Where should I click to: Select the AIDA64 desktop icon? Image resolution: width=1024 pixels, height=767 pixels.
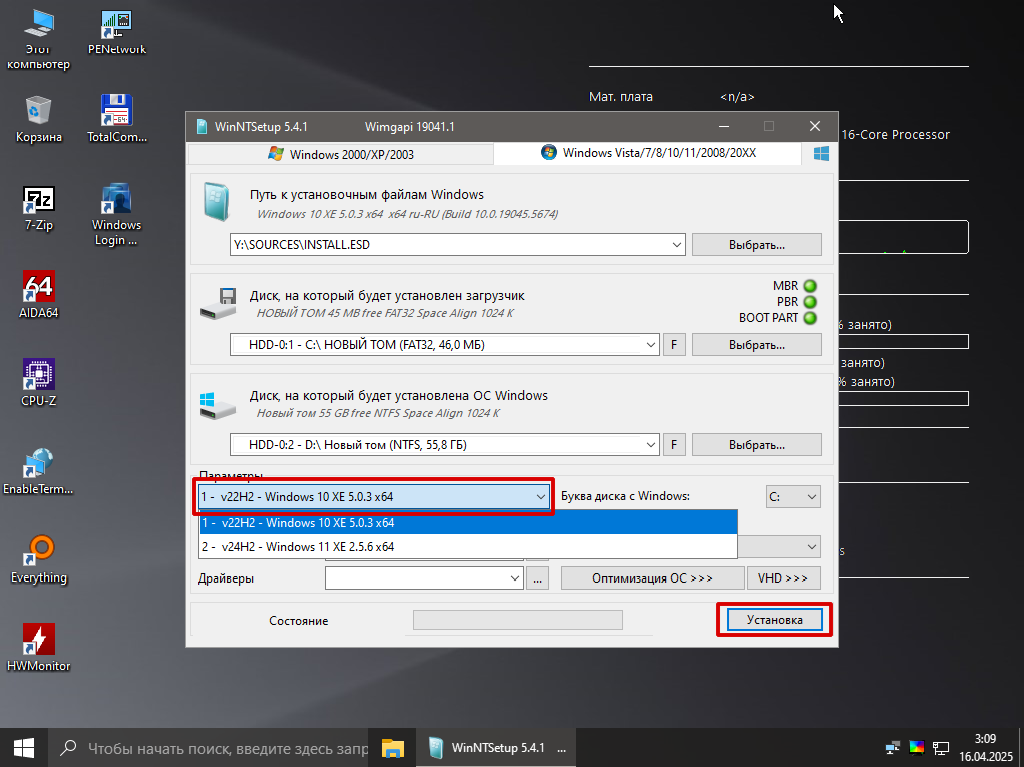tap(39, 295)
